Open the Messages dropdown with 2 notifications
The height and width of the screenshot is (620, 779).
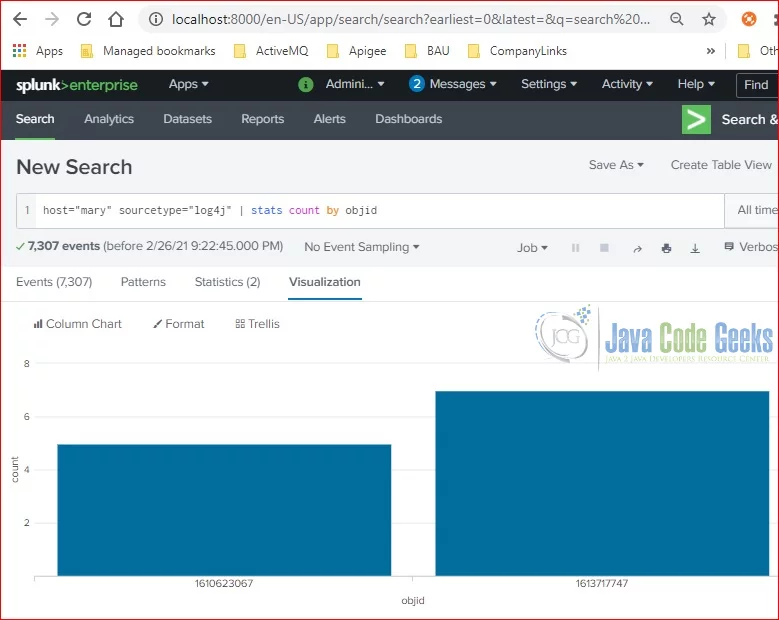tap(453, 84)
